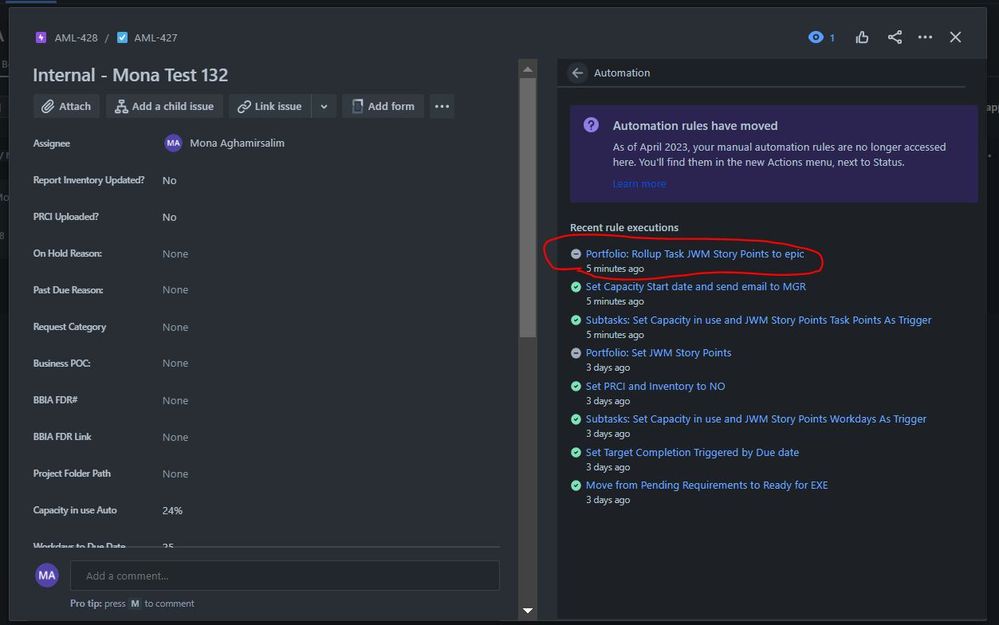Vote with the thumbs-up icon
999x625 pixels.
[862, 37]
